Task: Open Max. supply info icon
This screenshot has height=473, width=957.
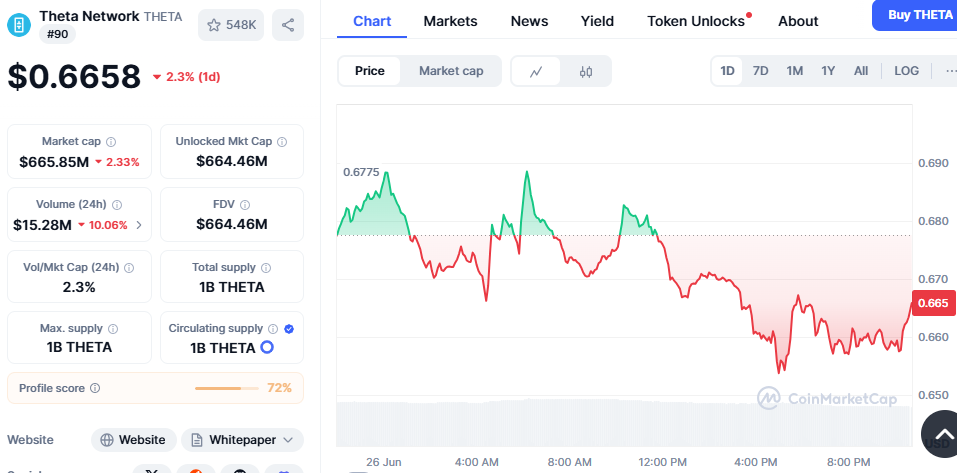Action: click(x=114, y=328)
